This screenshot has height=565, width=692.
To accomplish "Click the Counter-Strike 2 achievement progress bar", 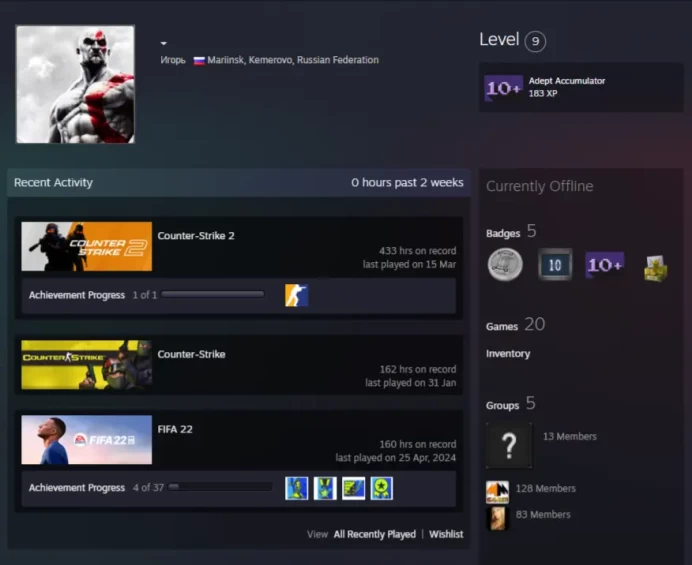I will (213, 294).
